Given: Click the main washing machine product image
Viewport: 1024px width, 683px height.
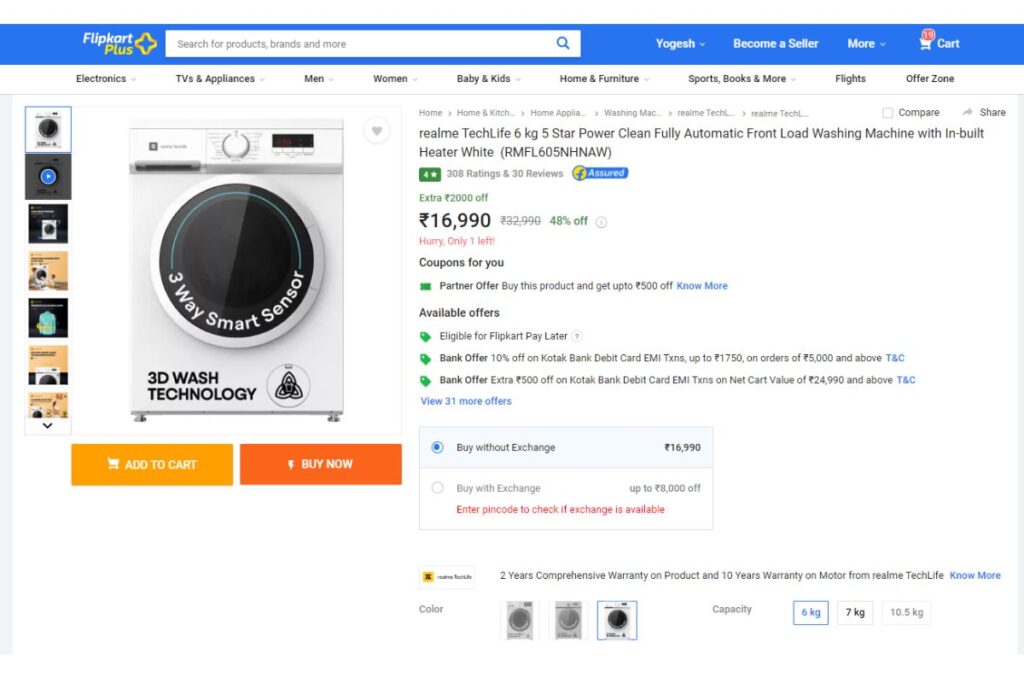Looking at the screenshot, I should 236,270.
